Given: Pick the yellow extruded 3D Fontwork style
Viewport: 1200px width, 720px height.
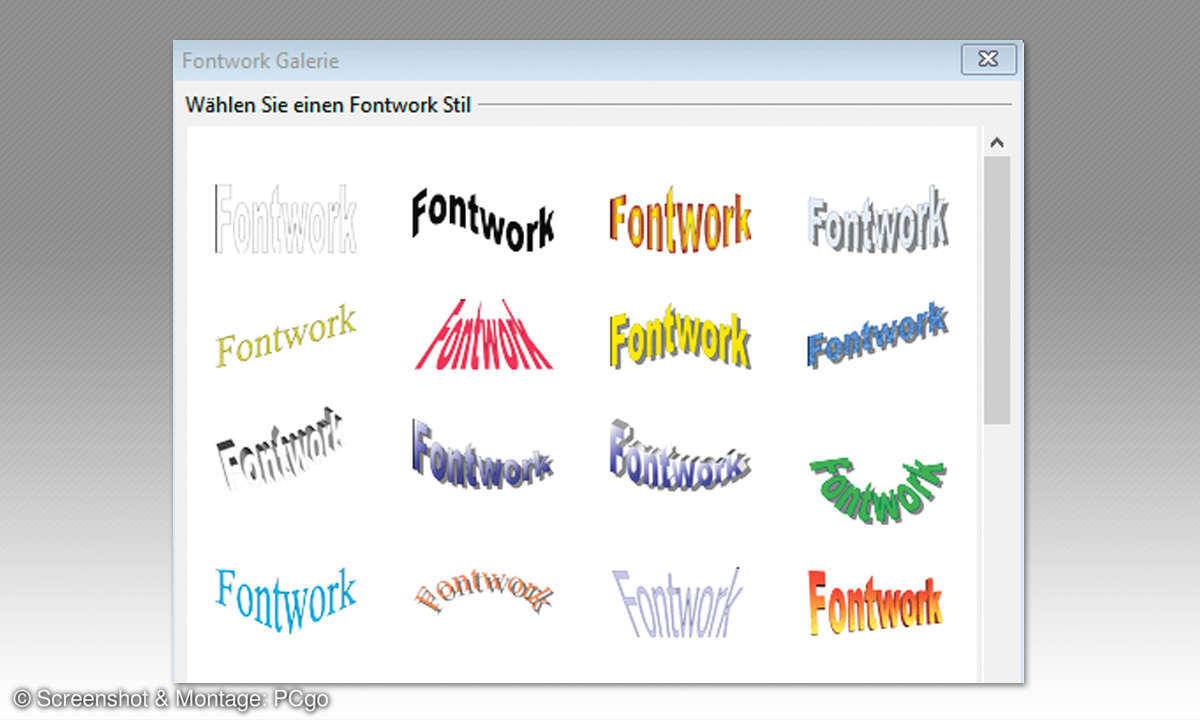Looking at the screenshot, I should click(680, 338).
